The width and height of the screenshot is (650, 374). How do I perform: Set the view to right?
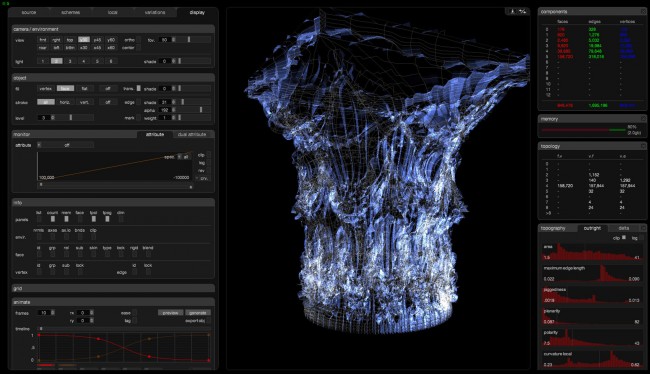coord(56,40)
